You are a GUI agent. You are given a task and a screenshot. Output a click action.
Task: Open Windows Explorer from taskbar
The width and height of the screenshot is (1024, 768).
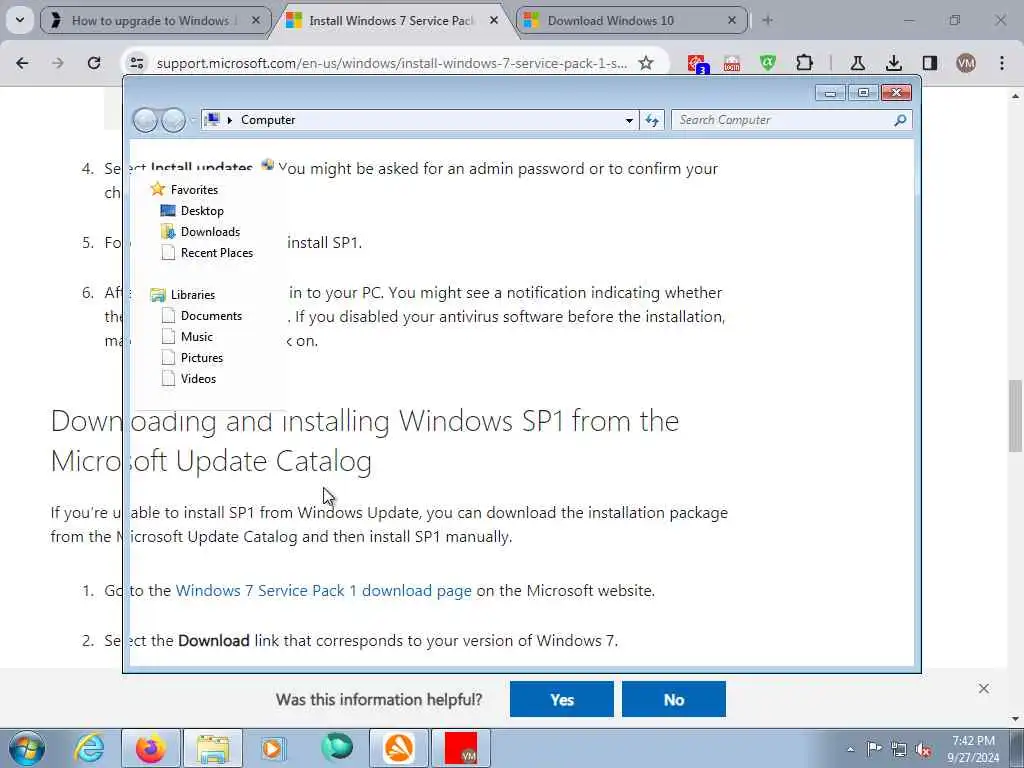(x=213, y=748)
